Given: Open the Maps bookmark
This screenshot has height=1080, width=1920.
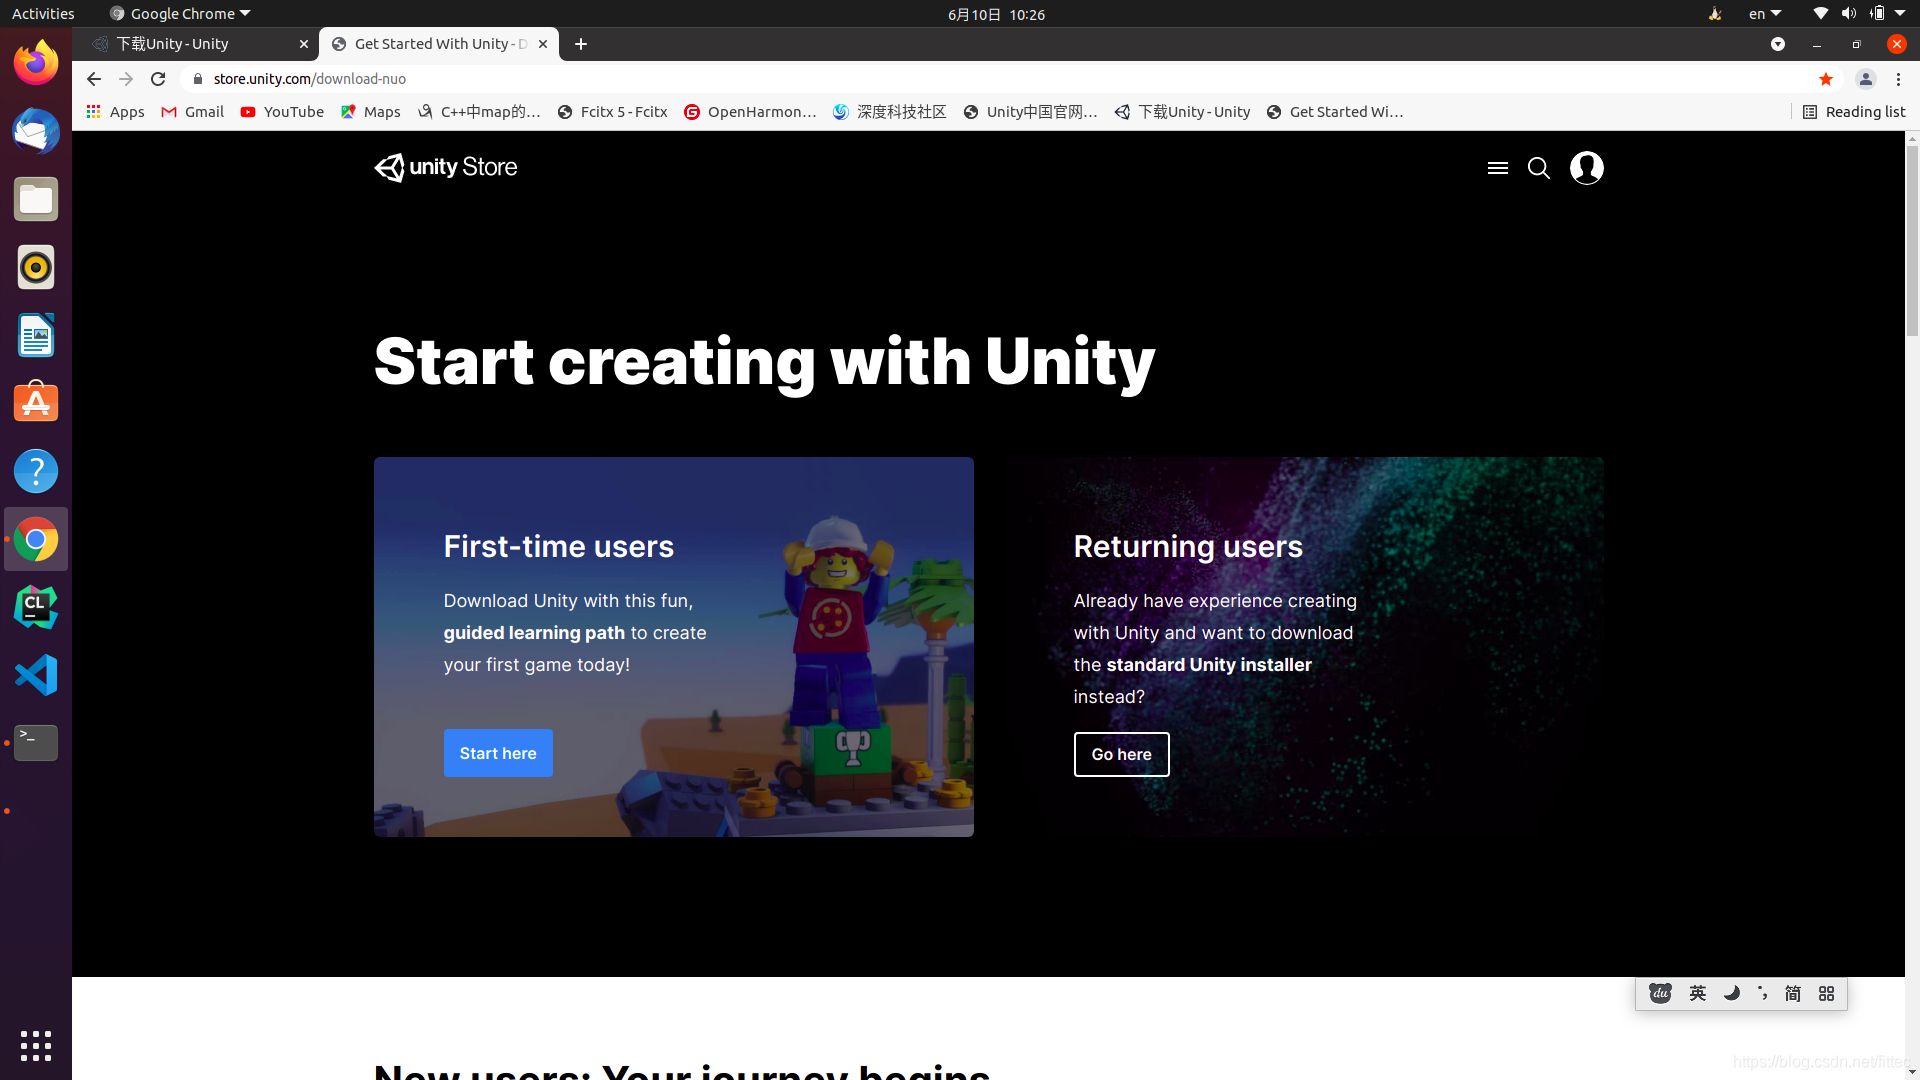Looking at the screenshot, I should pos(370,112).
